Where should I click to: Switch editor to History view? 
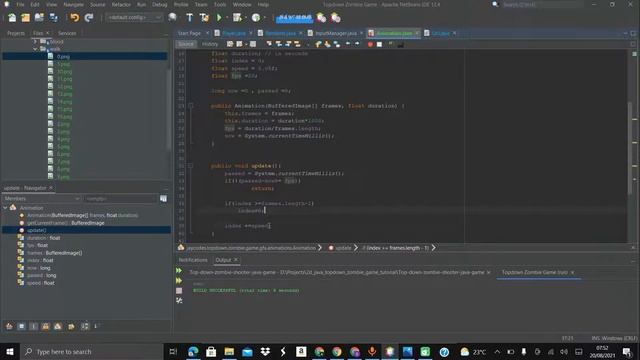coord(210,44)
